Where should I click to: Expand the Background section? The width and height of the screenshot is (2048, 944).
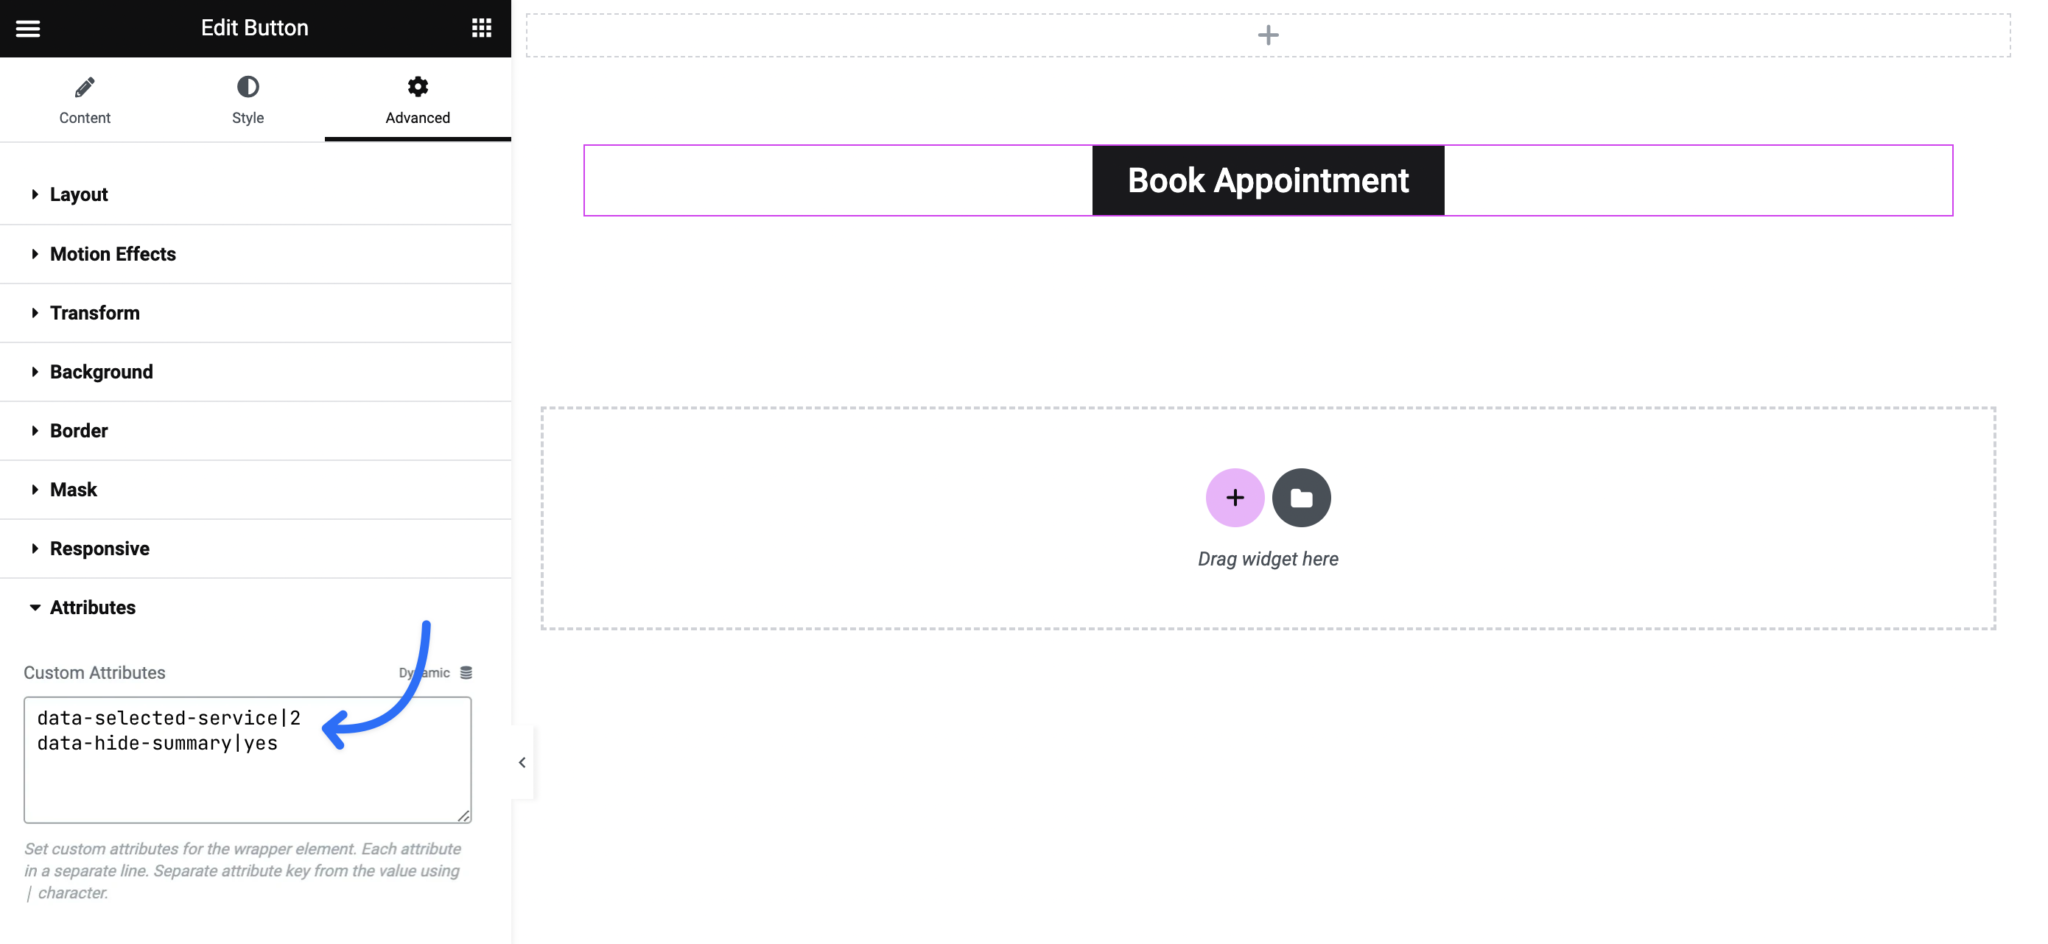101,371
